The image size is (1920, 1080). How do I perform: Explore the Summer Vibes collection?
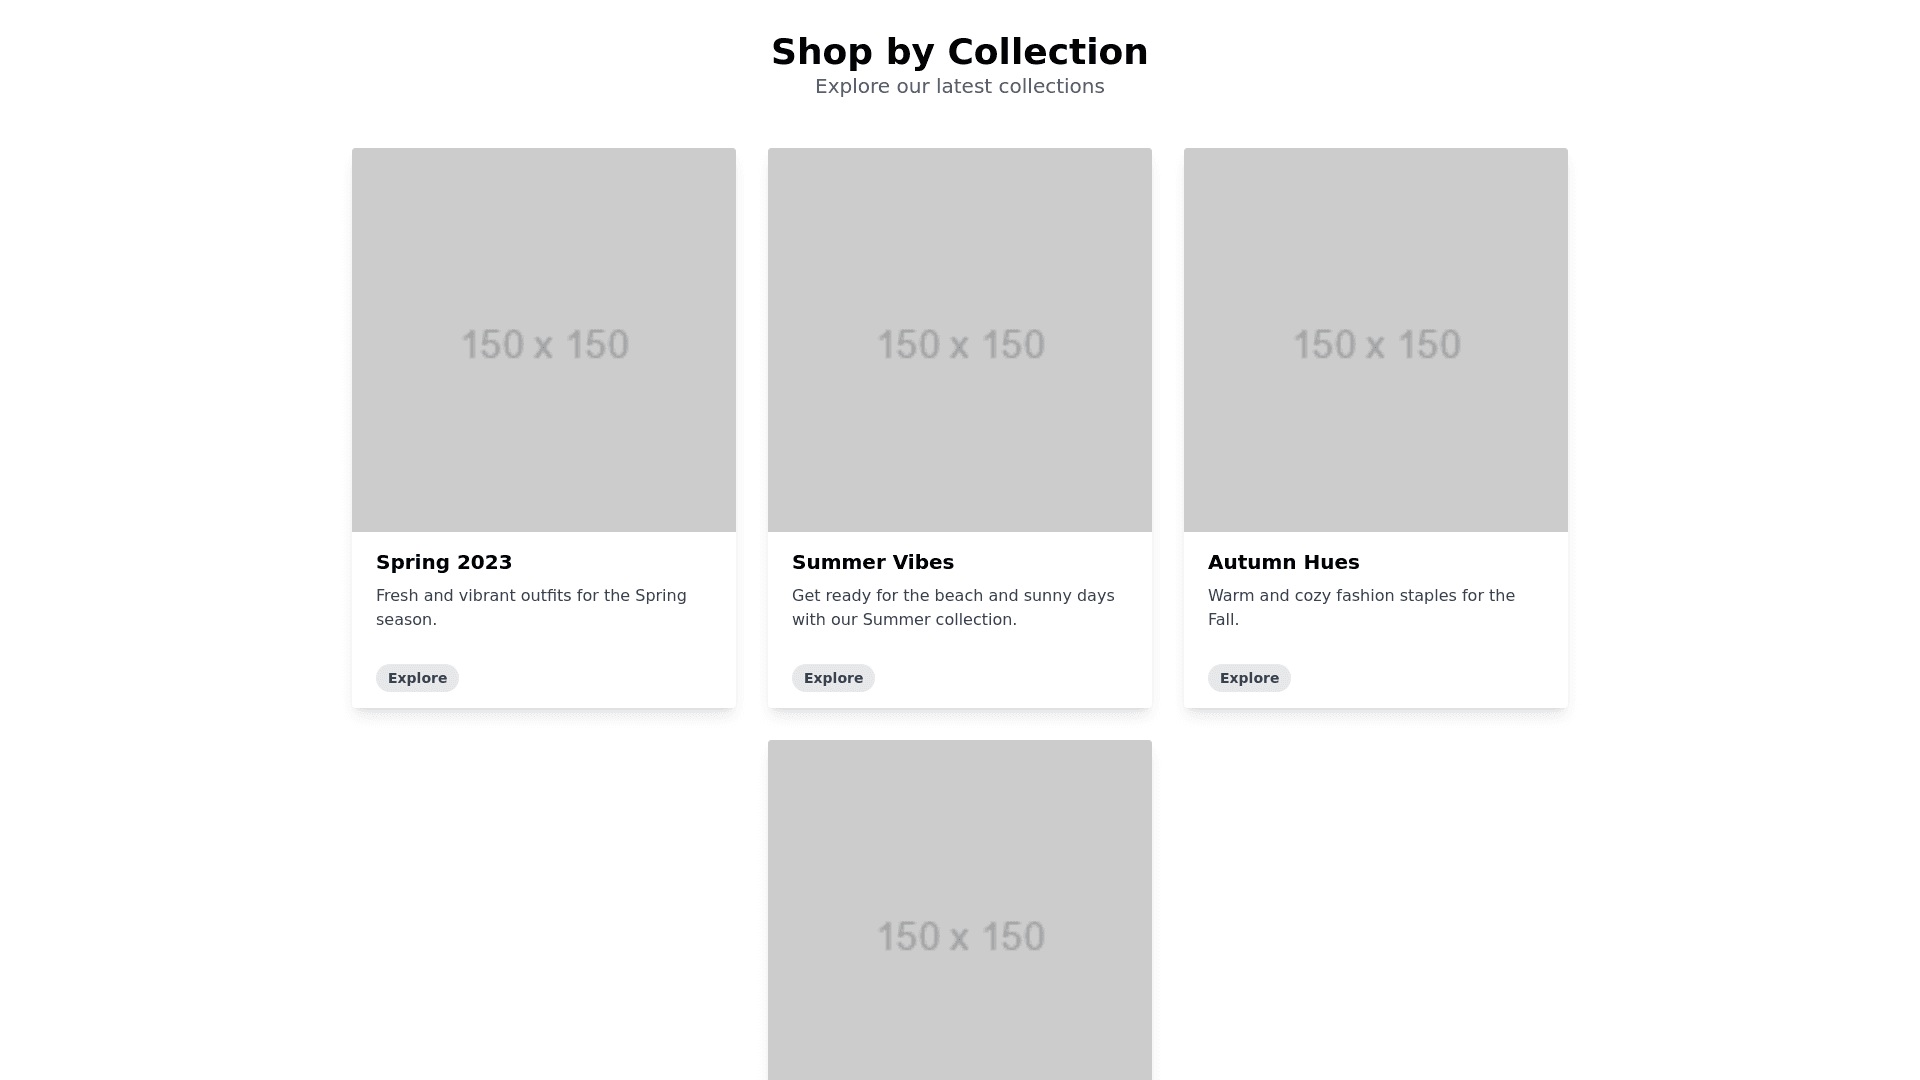tap(833, 678)
